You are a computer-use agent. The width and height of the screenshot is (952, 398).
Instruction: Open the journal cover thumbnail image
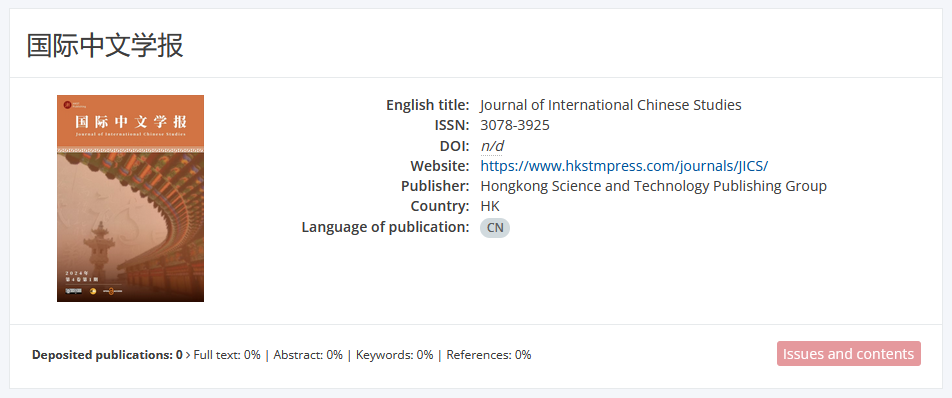131,198
